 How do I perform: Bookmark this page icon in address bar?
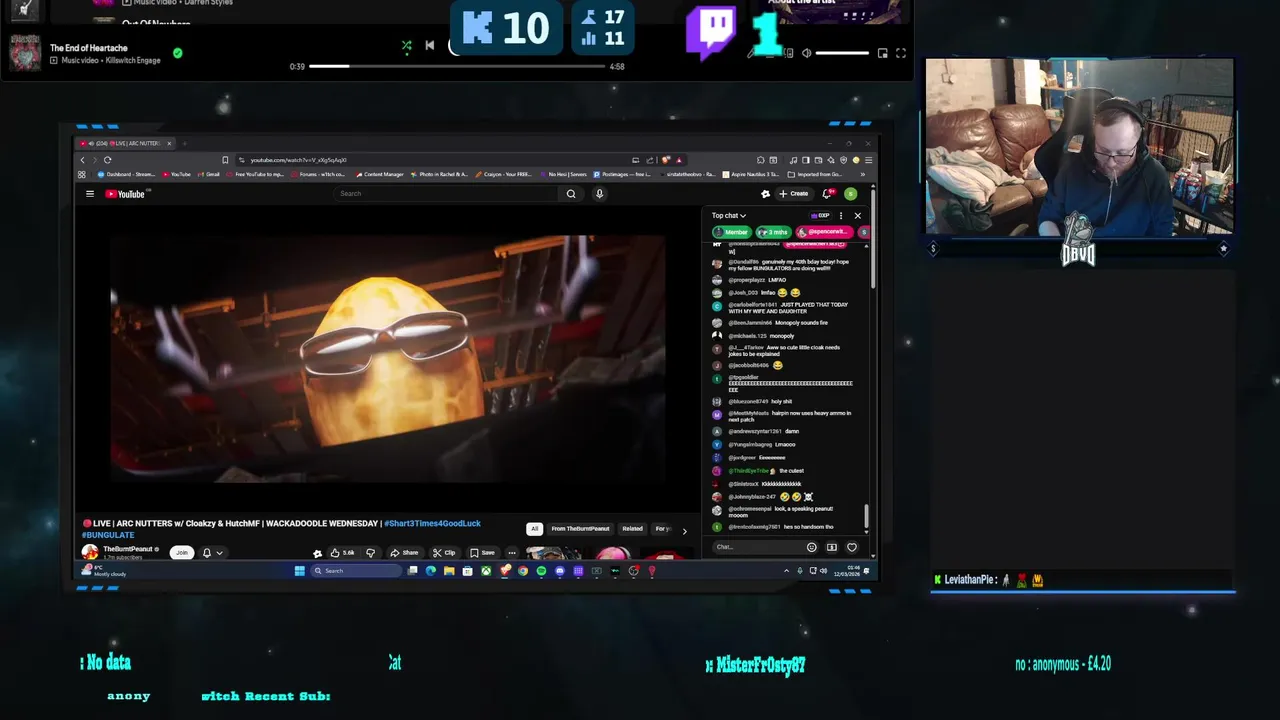click(225, 160)
